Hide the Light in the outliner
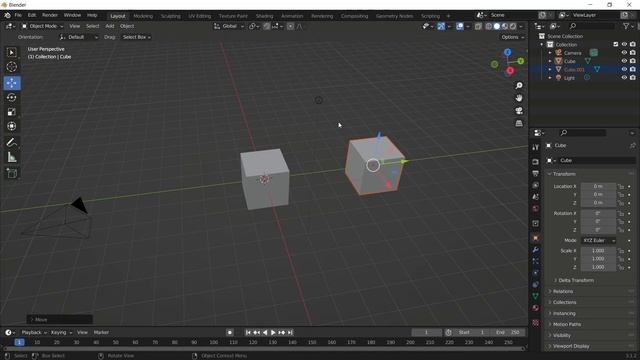This screenshot has height=360, width=640. coord(624,78)
